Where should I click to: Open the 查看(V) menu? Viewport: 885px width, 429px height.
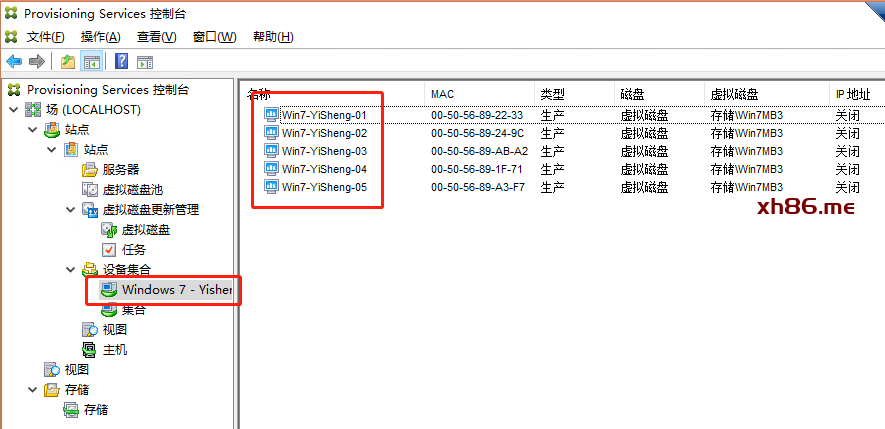click(x=156, y=37)
